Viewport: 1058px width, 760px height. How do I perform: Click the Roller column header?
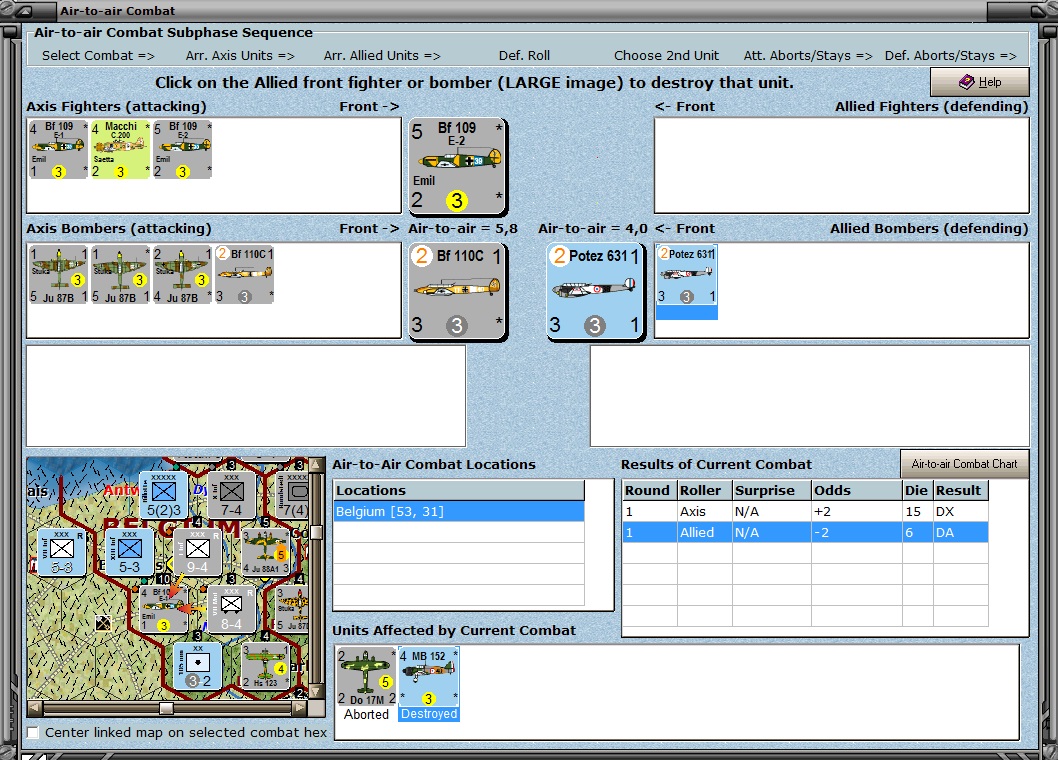(x=705, y=491)
